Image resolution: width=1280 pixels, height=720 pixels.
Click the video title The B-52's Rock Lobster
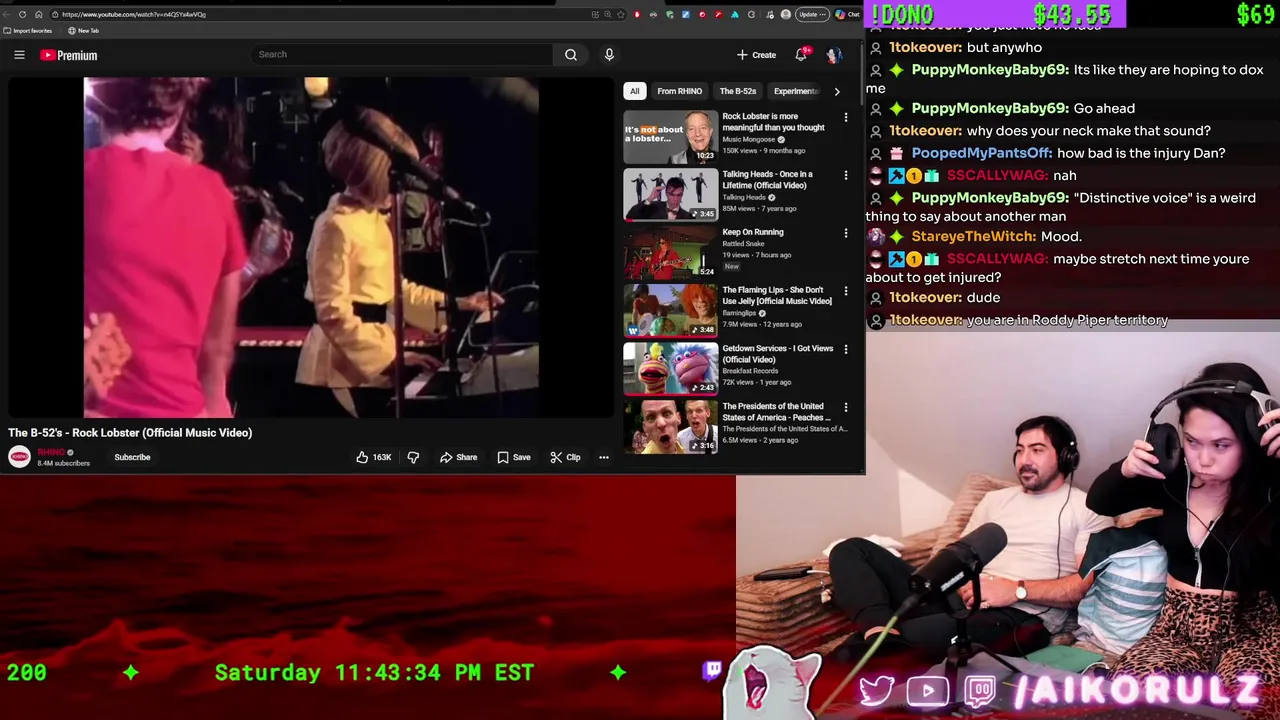pos(130,433)
